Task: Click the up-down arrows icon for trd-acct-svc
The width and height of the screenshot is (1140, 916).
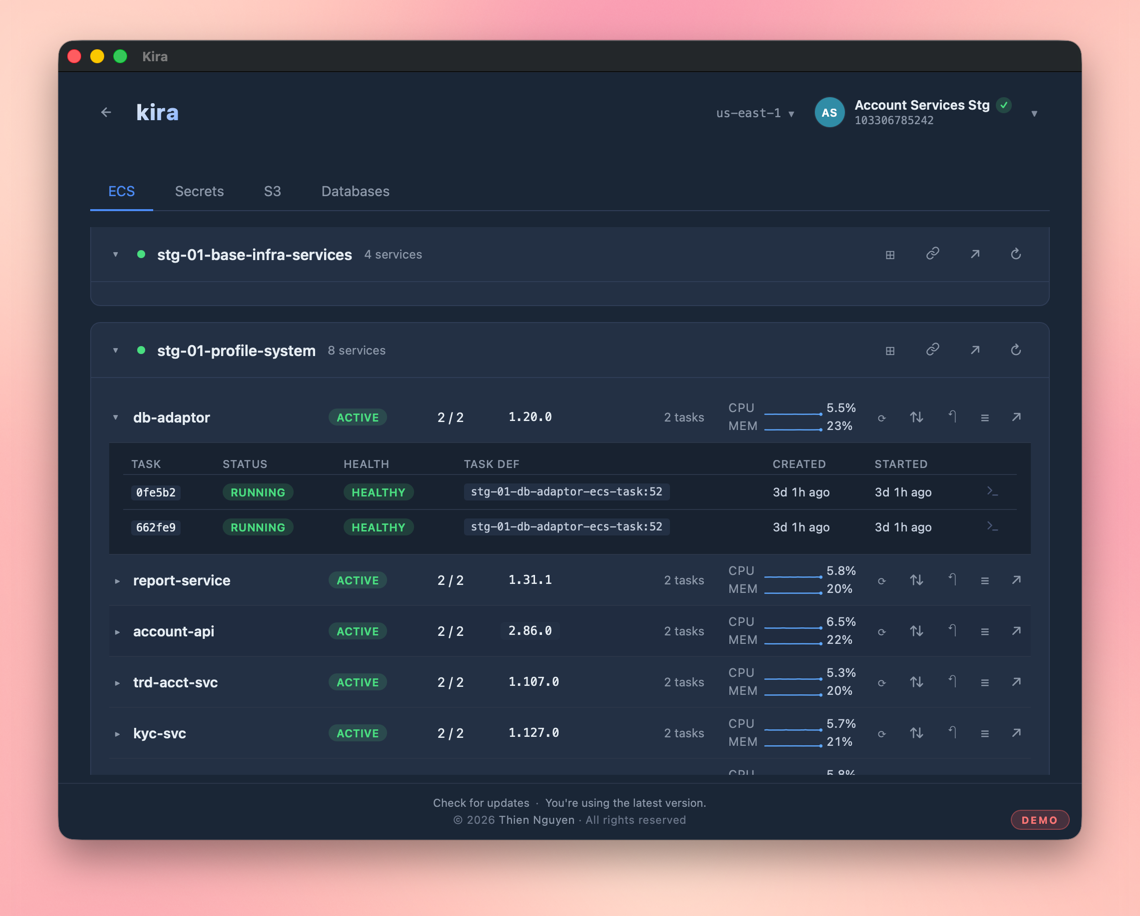Action: (916, 682)
